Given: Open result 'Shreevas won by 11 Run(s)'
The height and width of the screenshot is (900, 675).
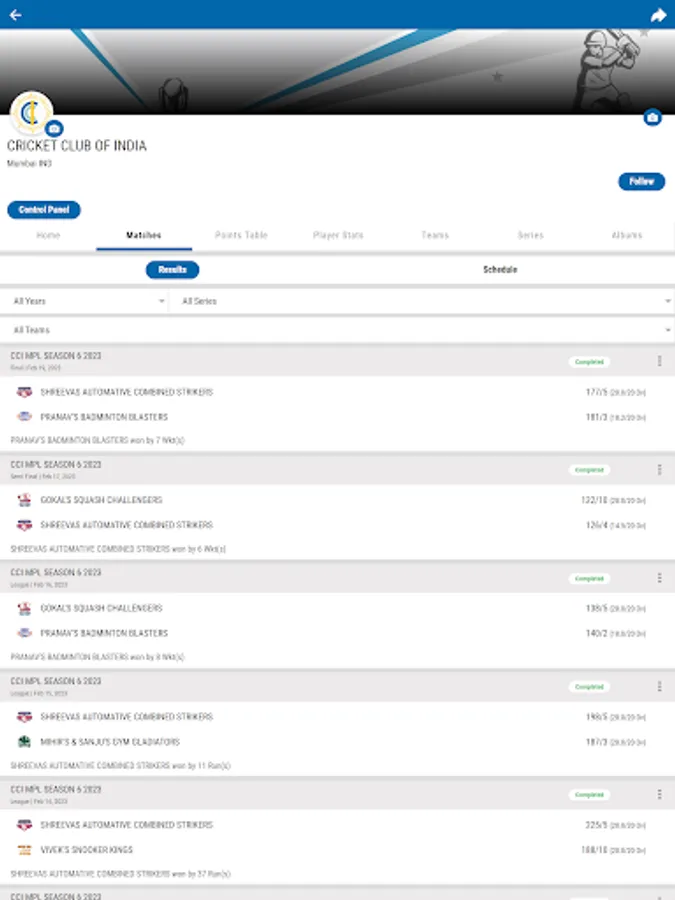Looking at the screenshot, I should click(x=120, y=765).
